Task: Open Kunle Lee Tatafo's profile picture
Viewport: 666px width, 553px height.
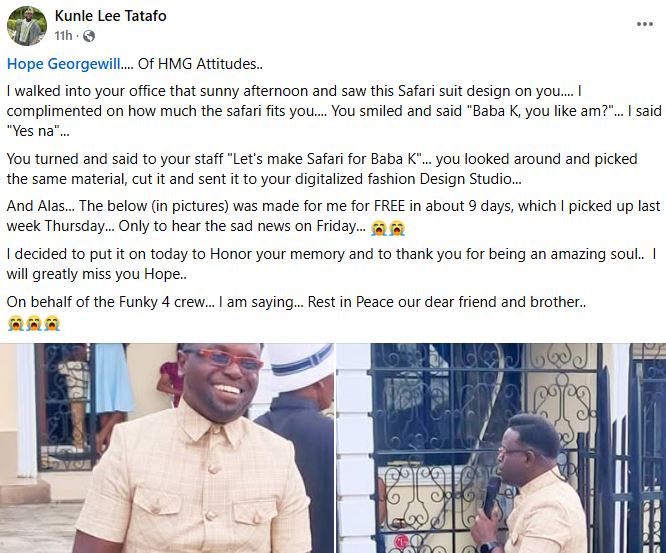Action: [x=27, y=26]
